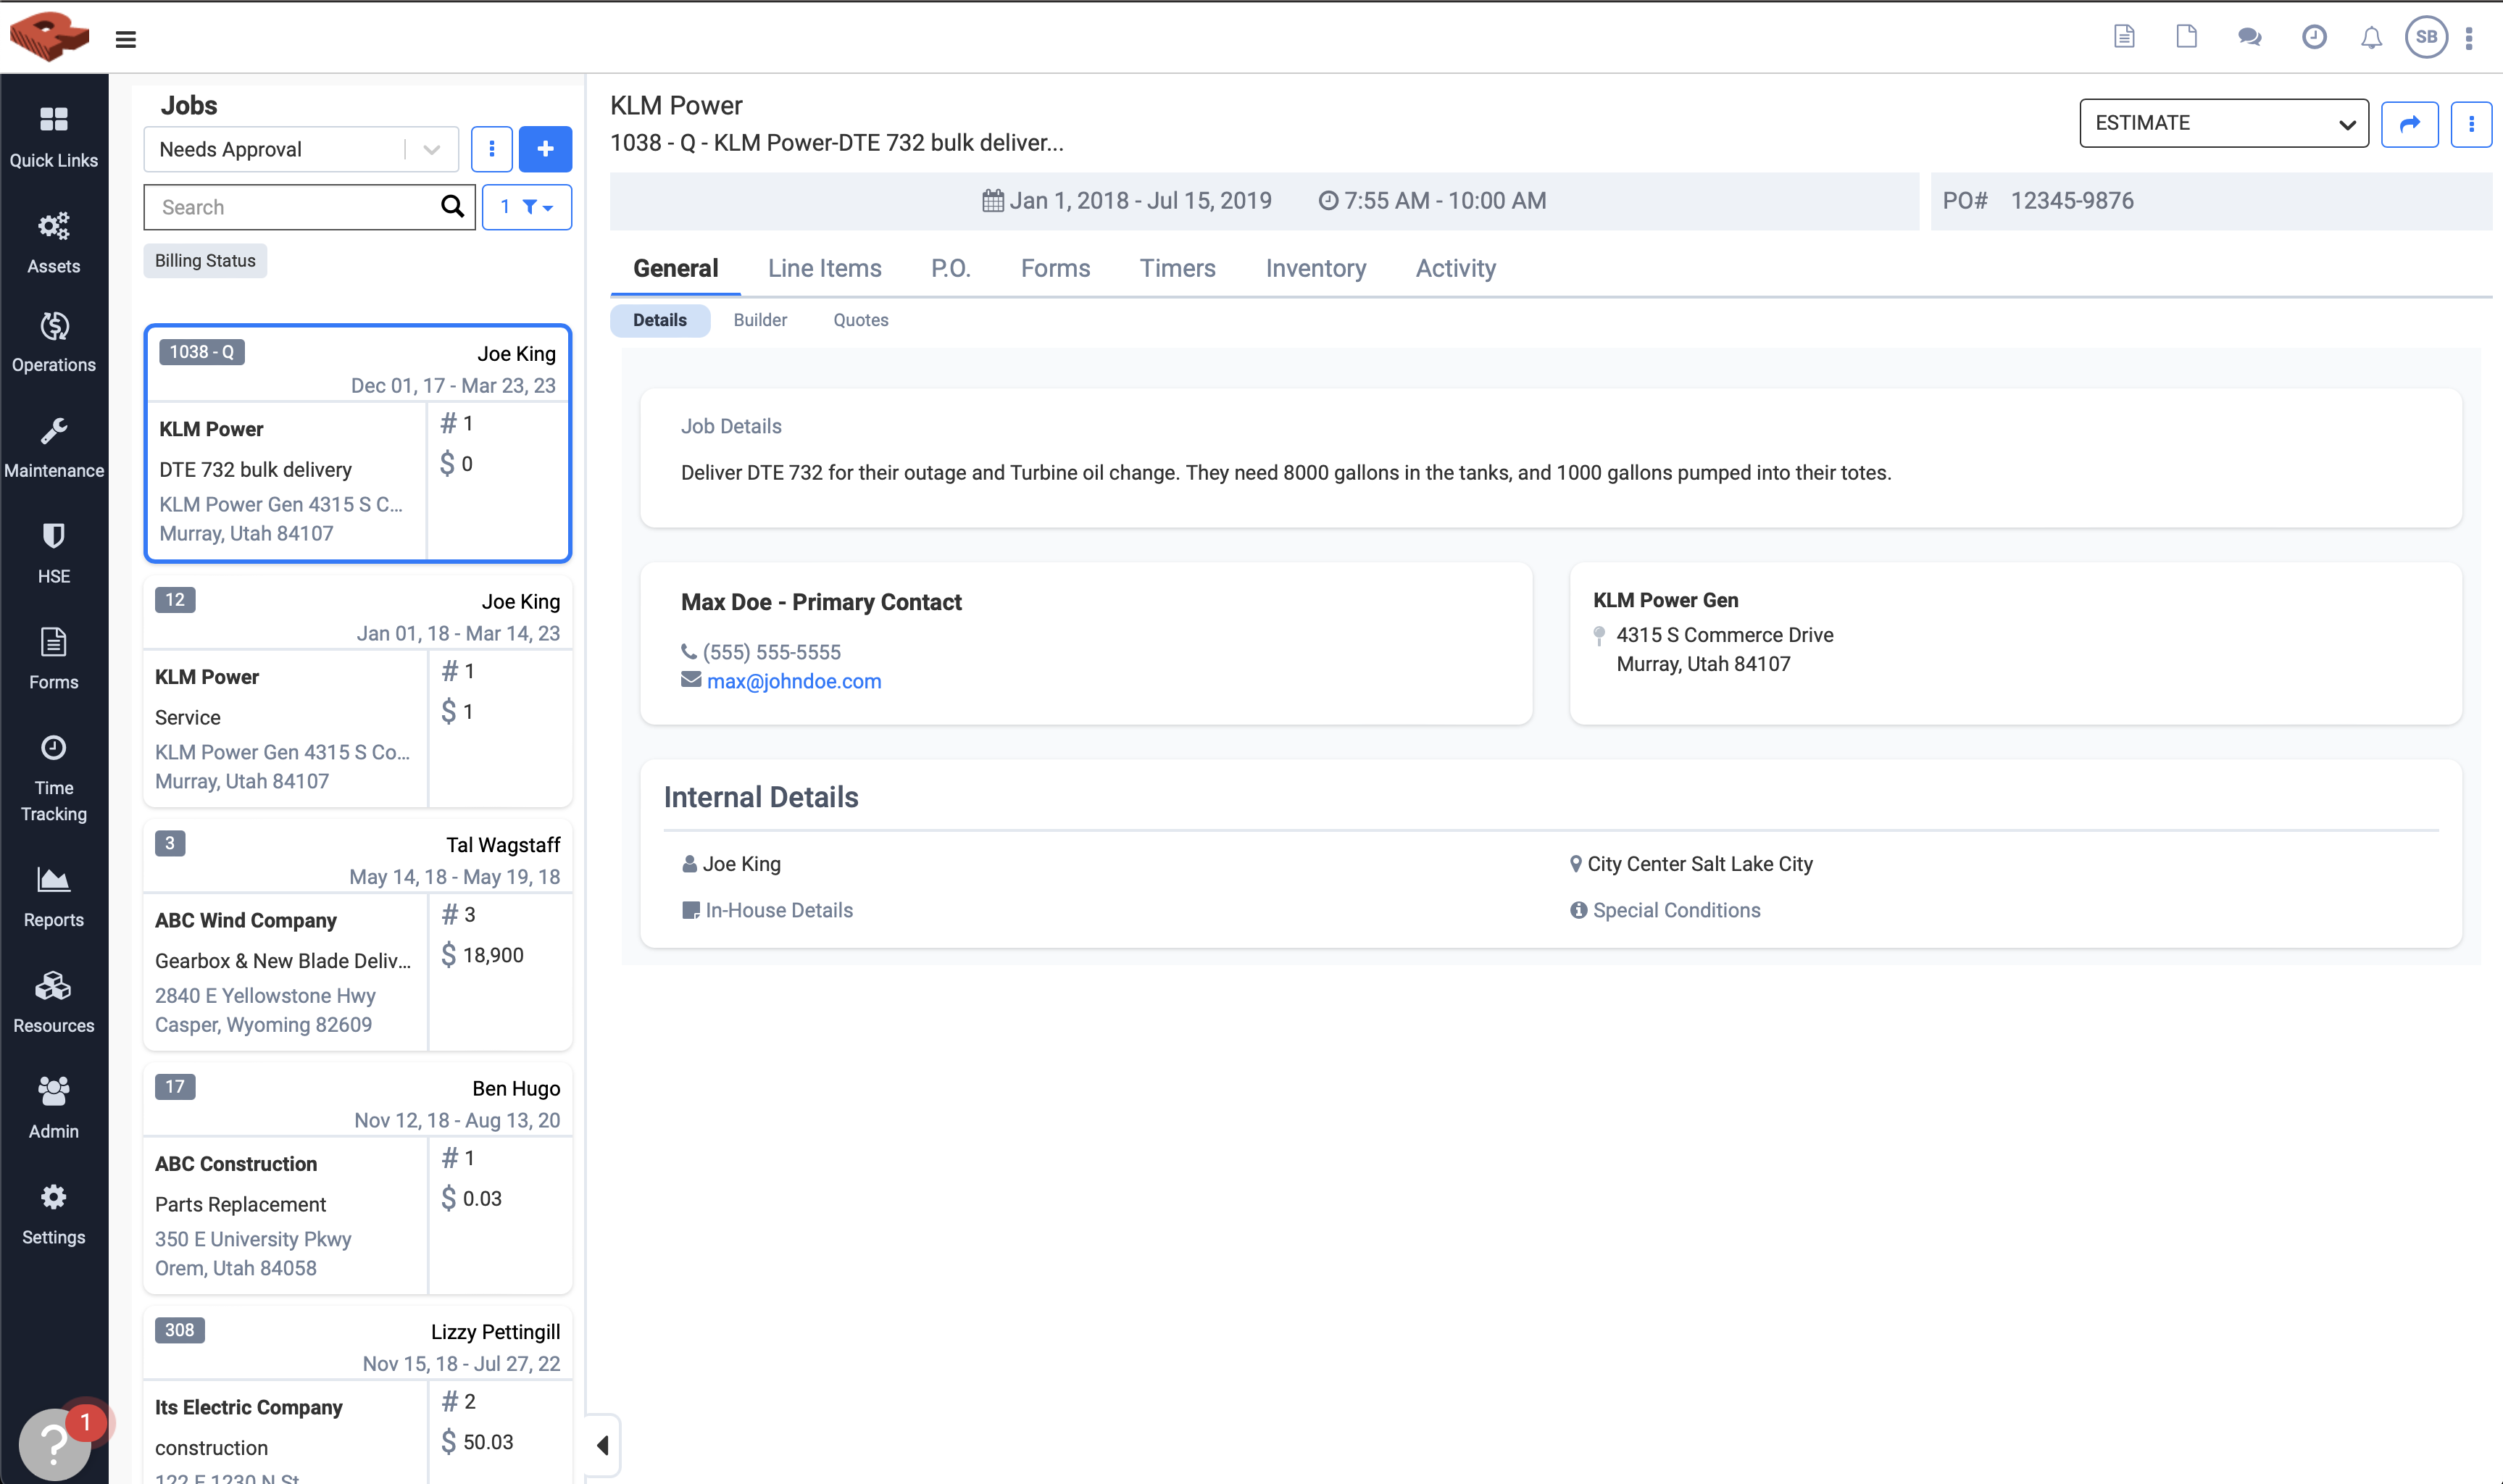Switch to the Line Items tab

coord(824,268)
